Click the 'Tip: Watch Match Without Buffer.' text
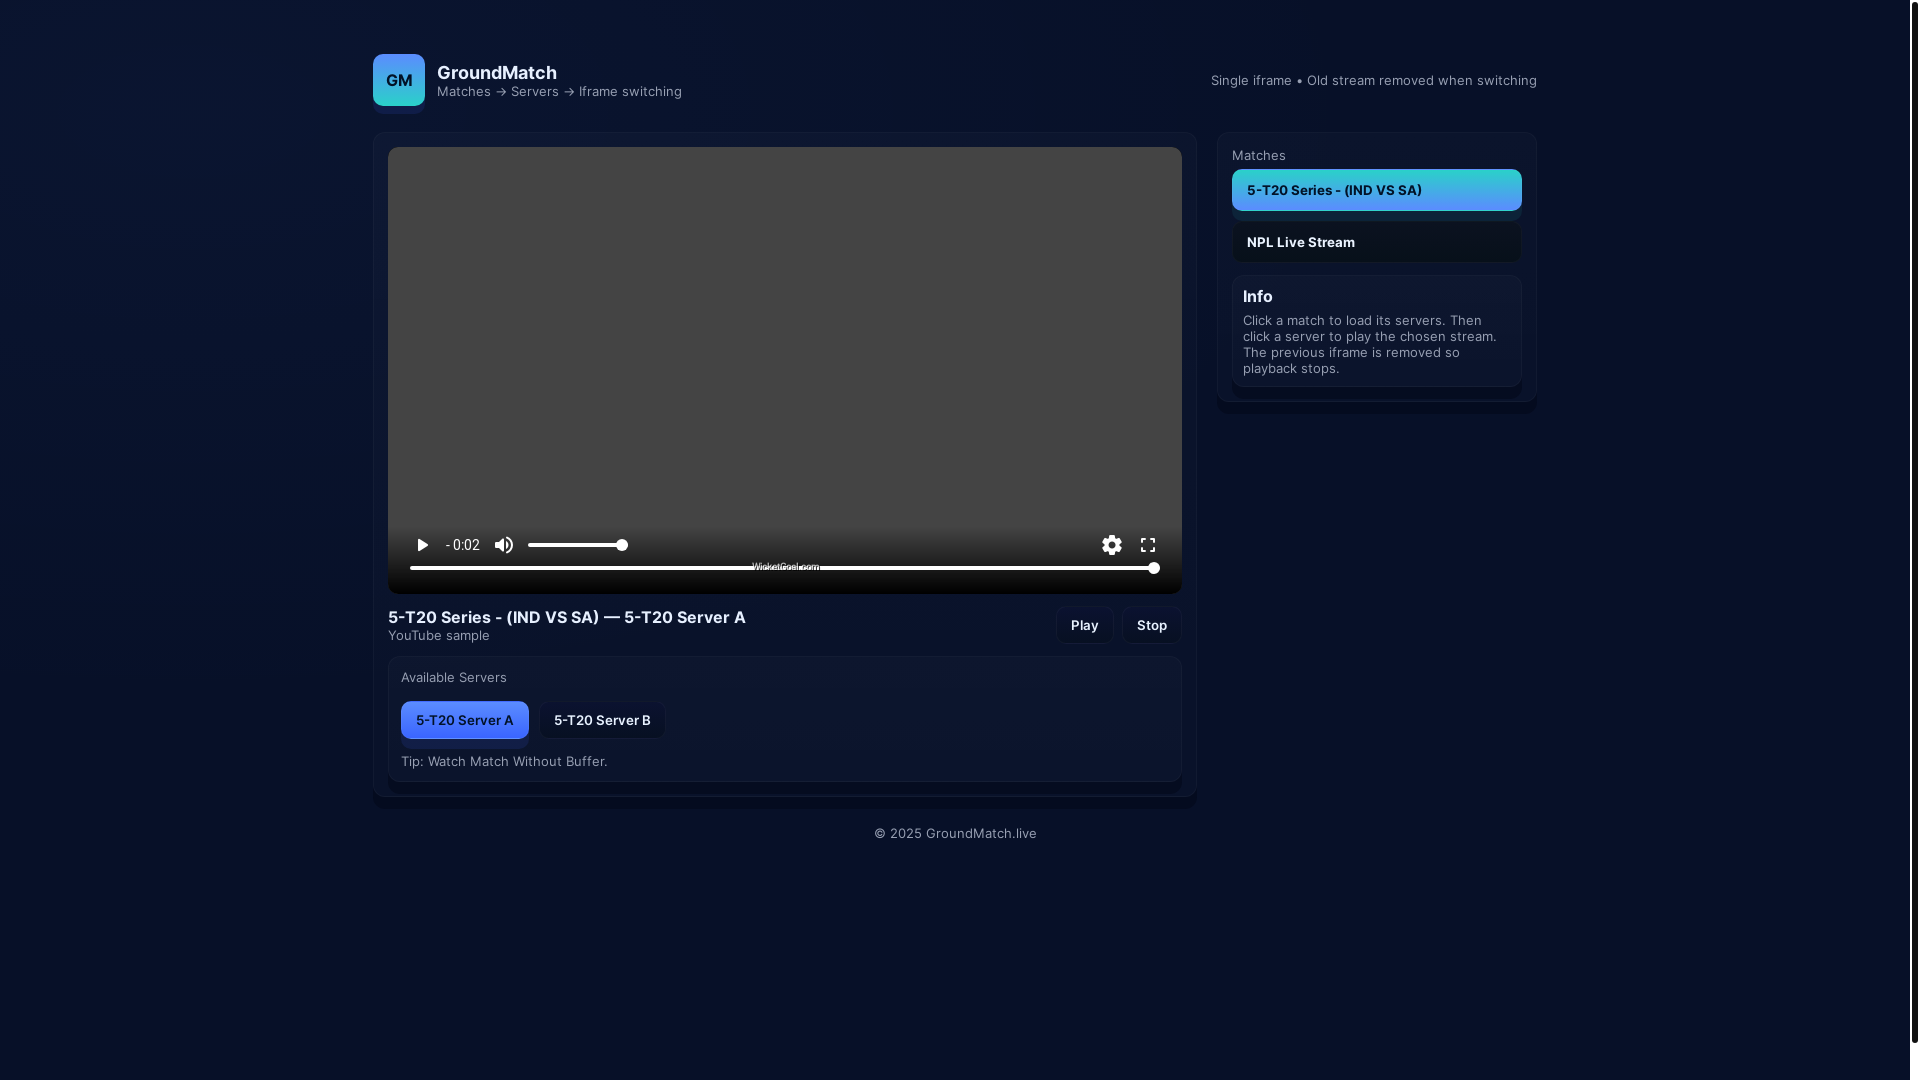The height and width of the screenshot is (1080, 1920). pyautogui.click(x=504, y=762)
